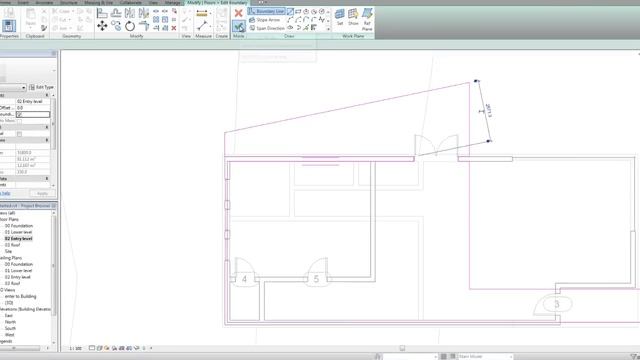The image size is (640, 360).
Task: Select the Rotate tool
Action: [130, 26]
